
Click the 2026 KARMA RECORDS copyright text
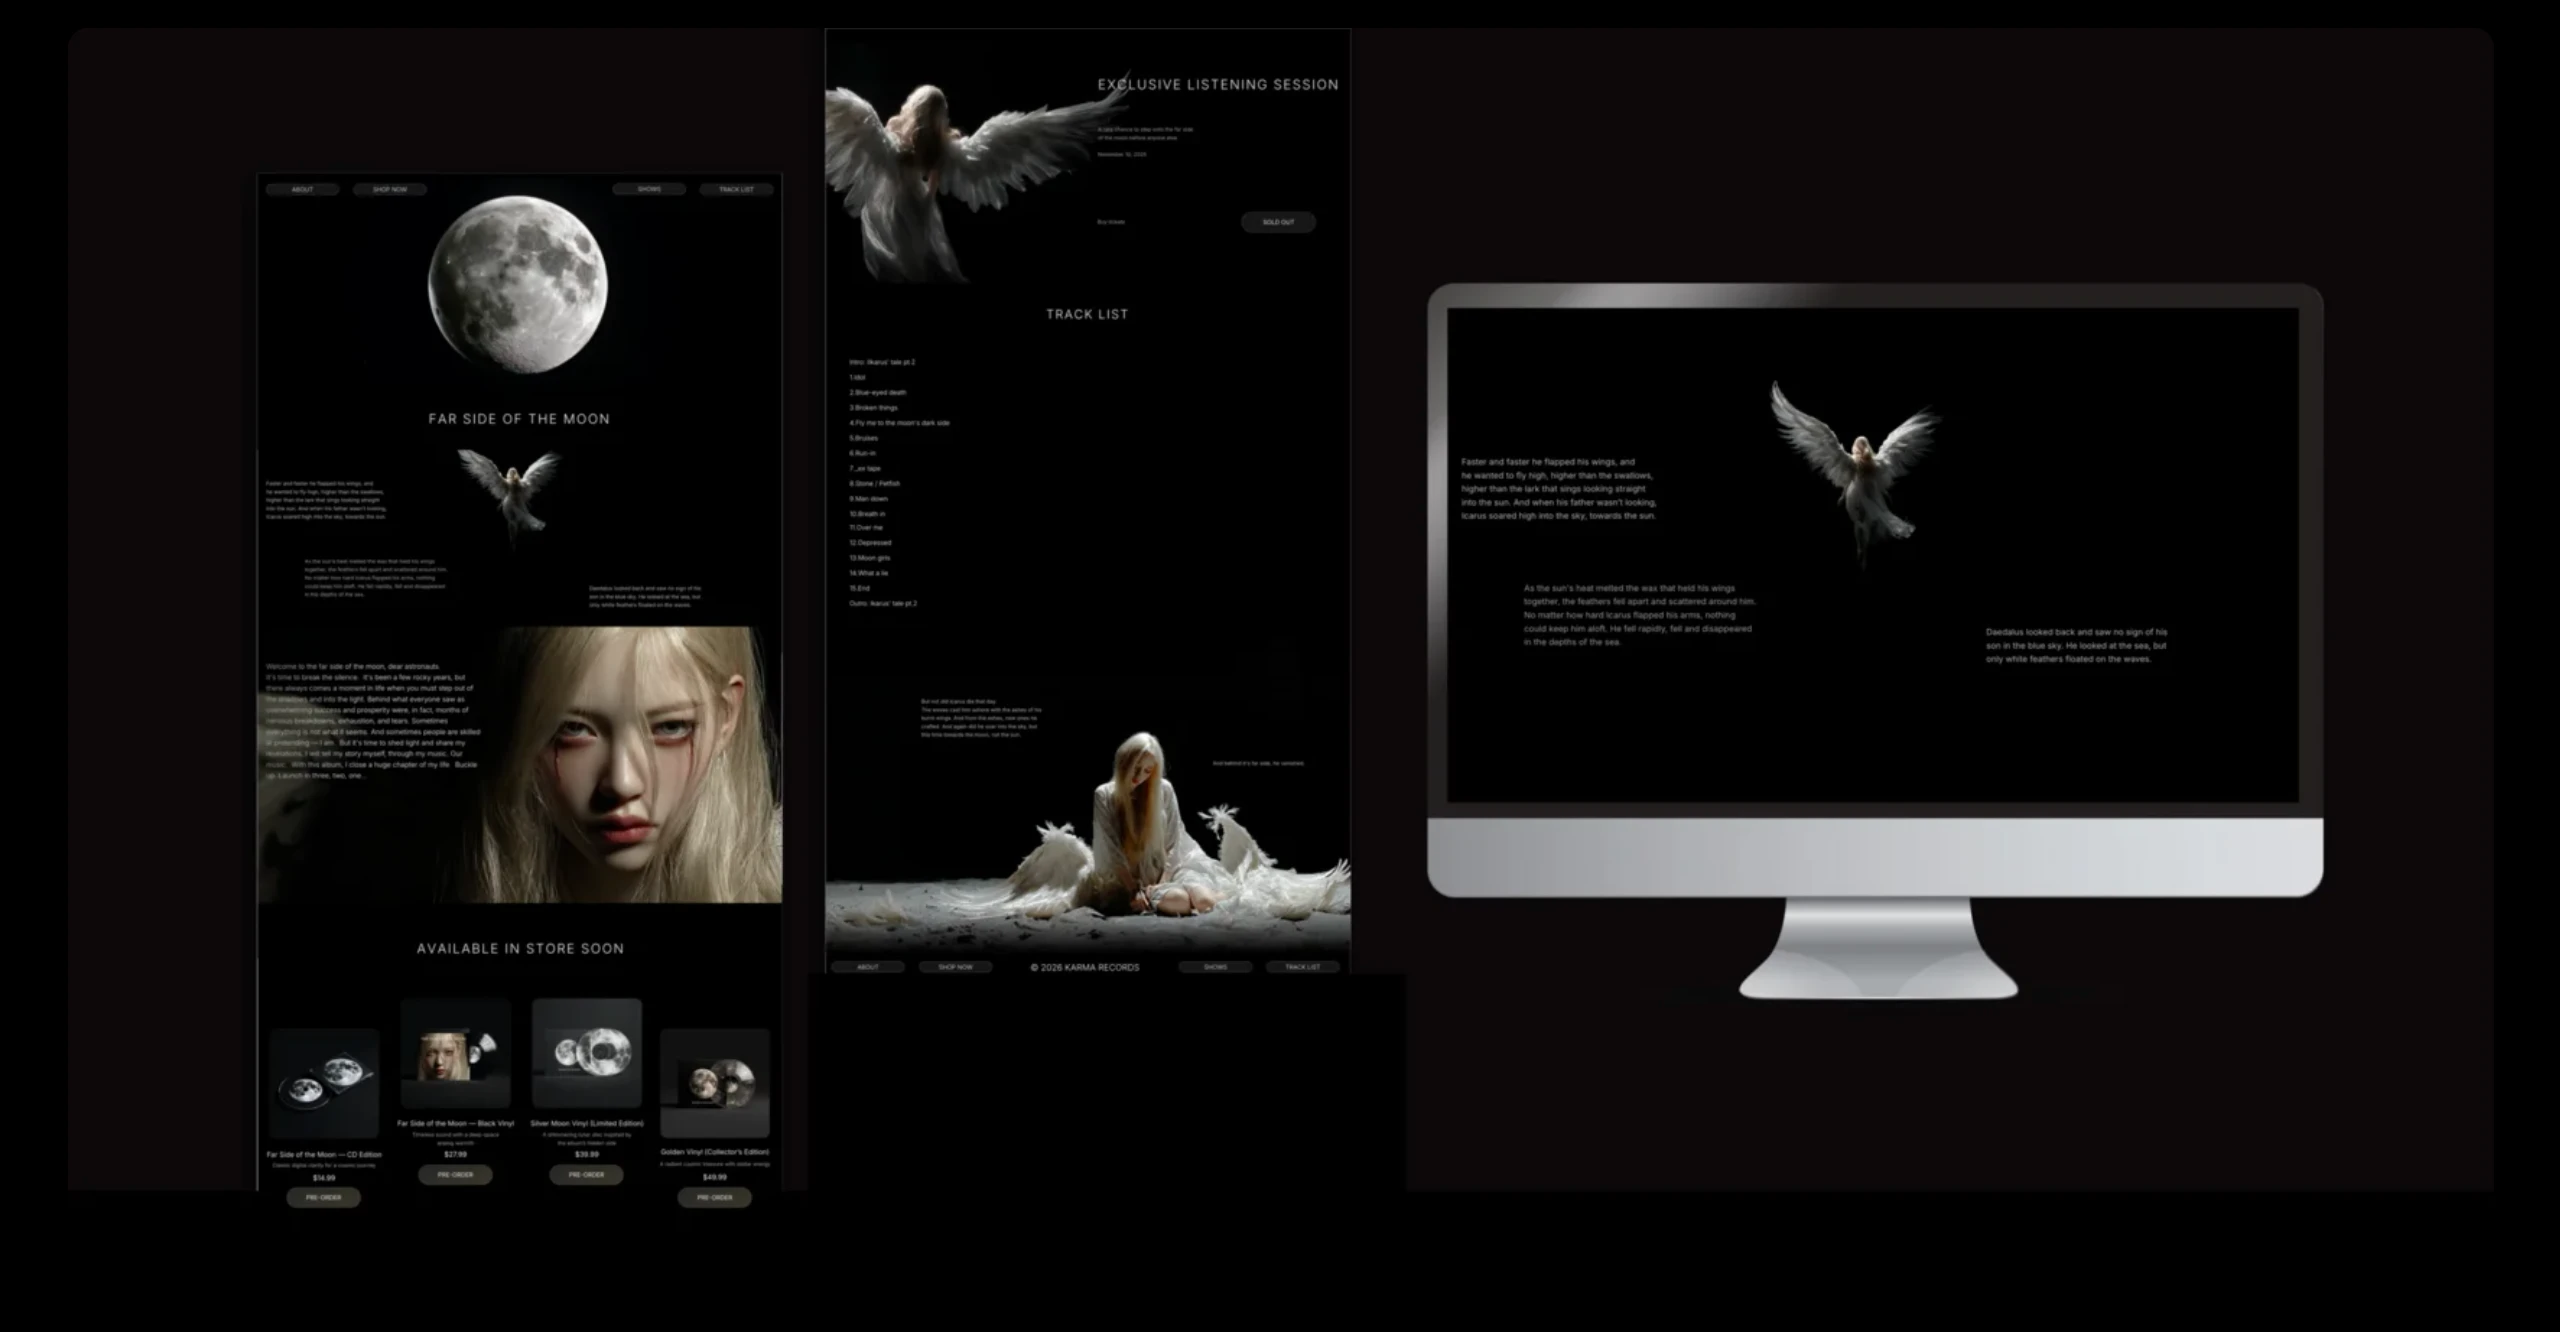click(x=1085, y=967)
